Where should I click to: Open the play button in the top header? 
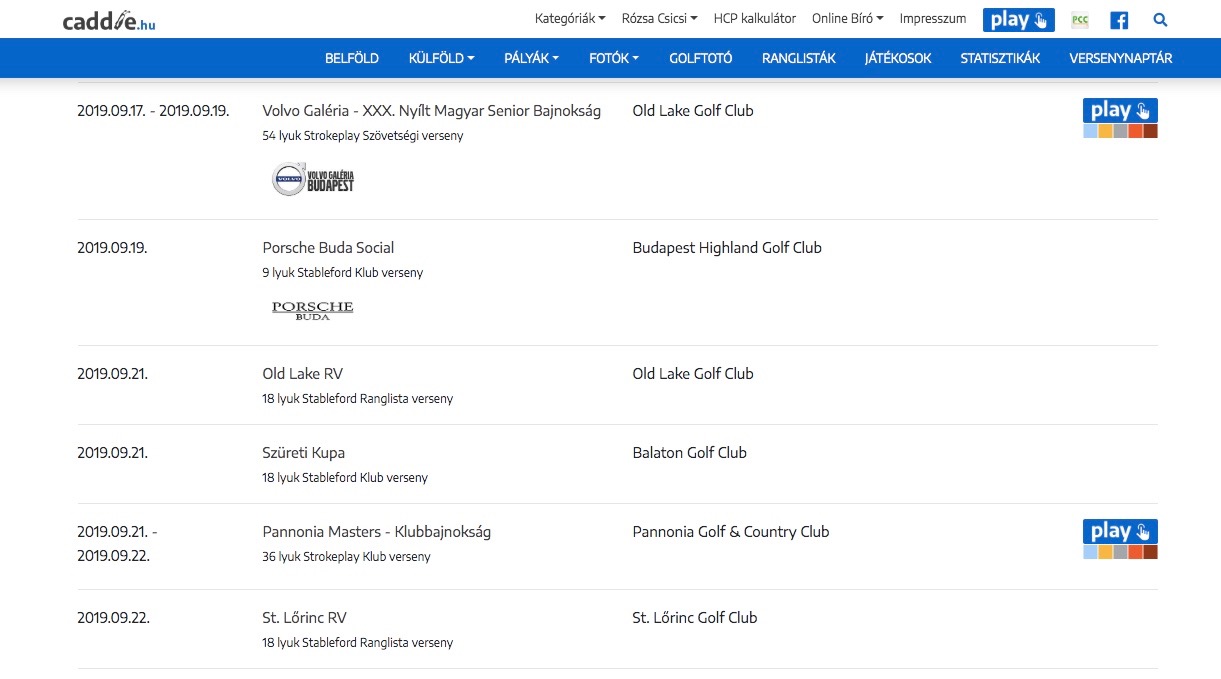(x=1018, y=20)
